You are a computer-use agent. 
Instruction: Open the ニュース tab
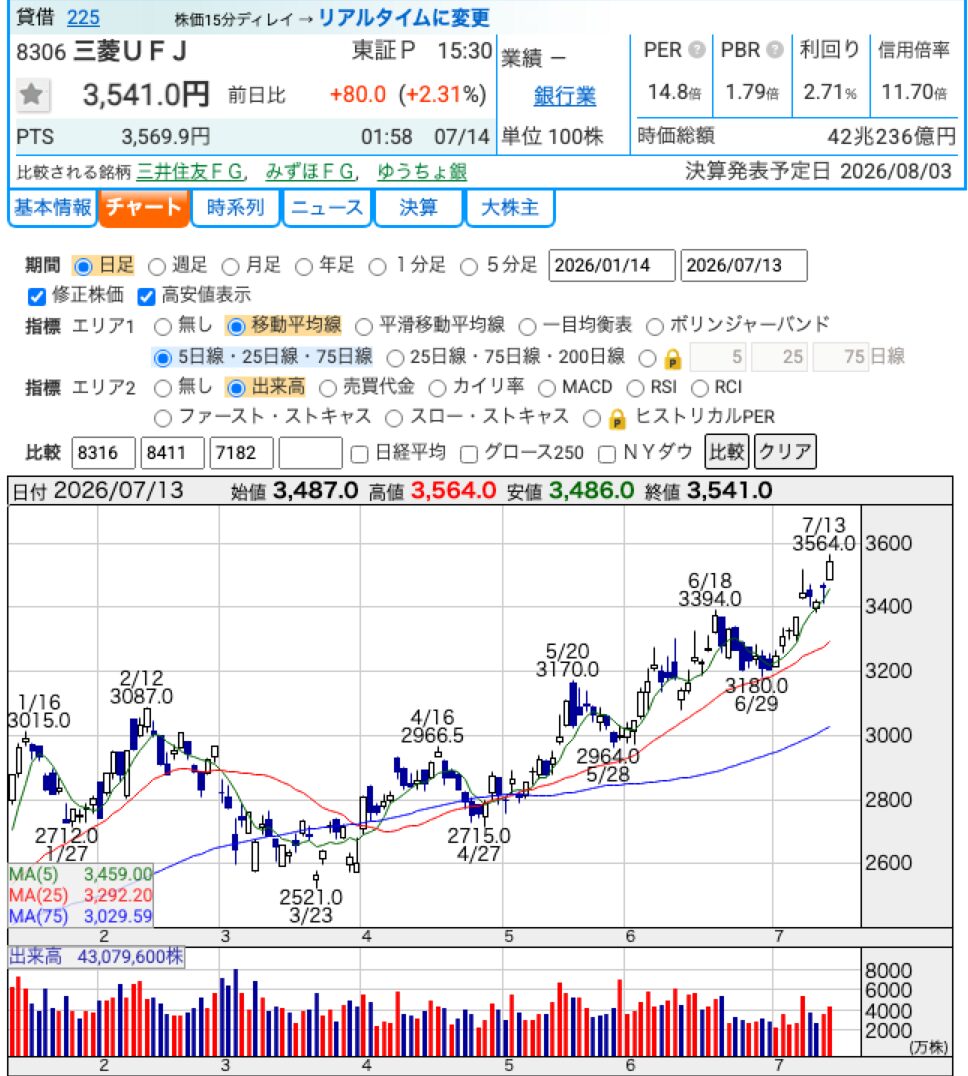pos(327,208)
